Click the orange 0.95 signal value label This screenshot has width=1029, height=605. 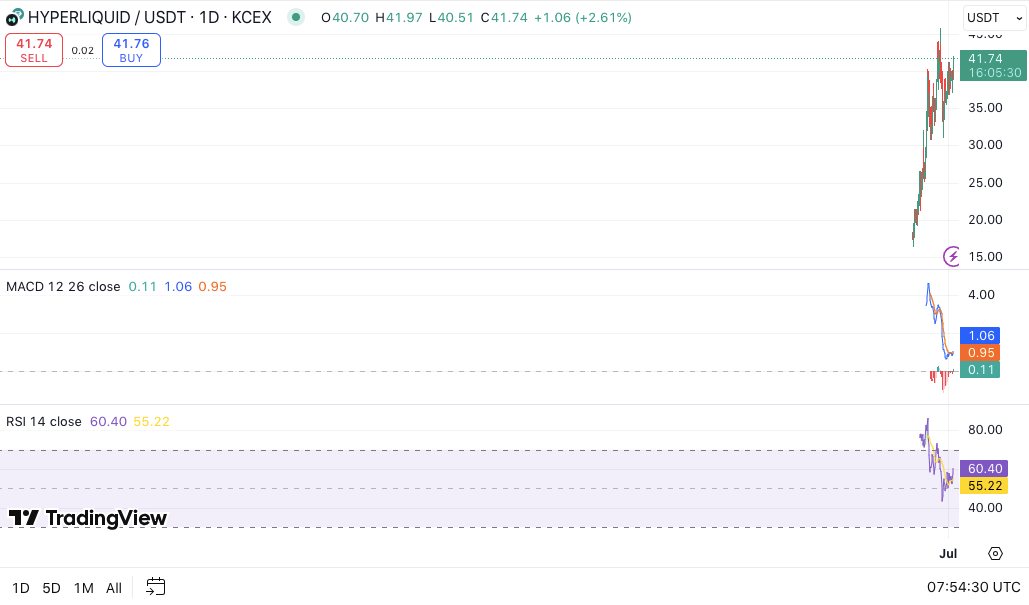[x=980, y=352]
